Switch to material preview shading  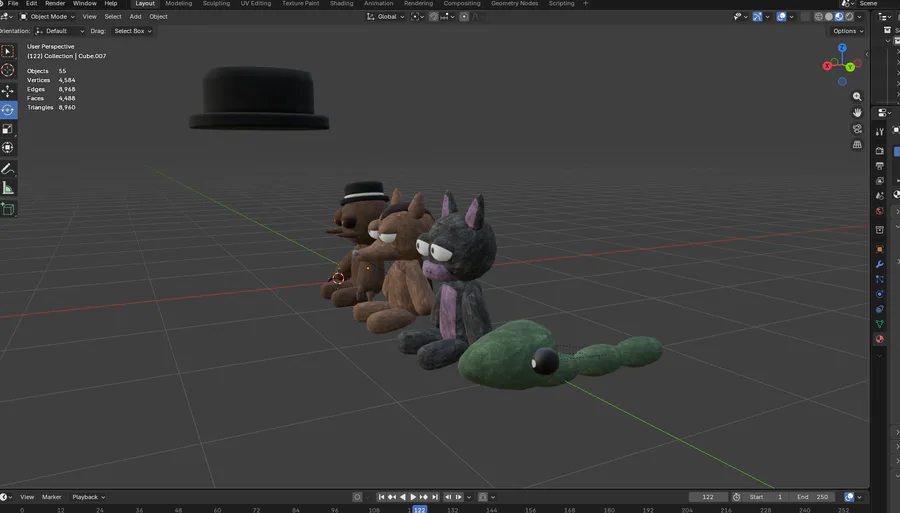pos(839,17)
